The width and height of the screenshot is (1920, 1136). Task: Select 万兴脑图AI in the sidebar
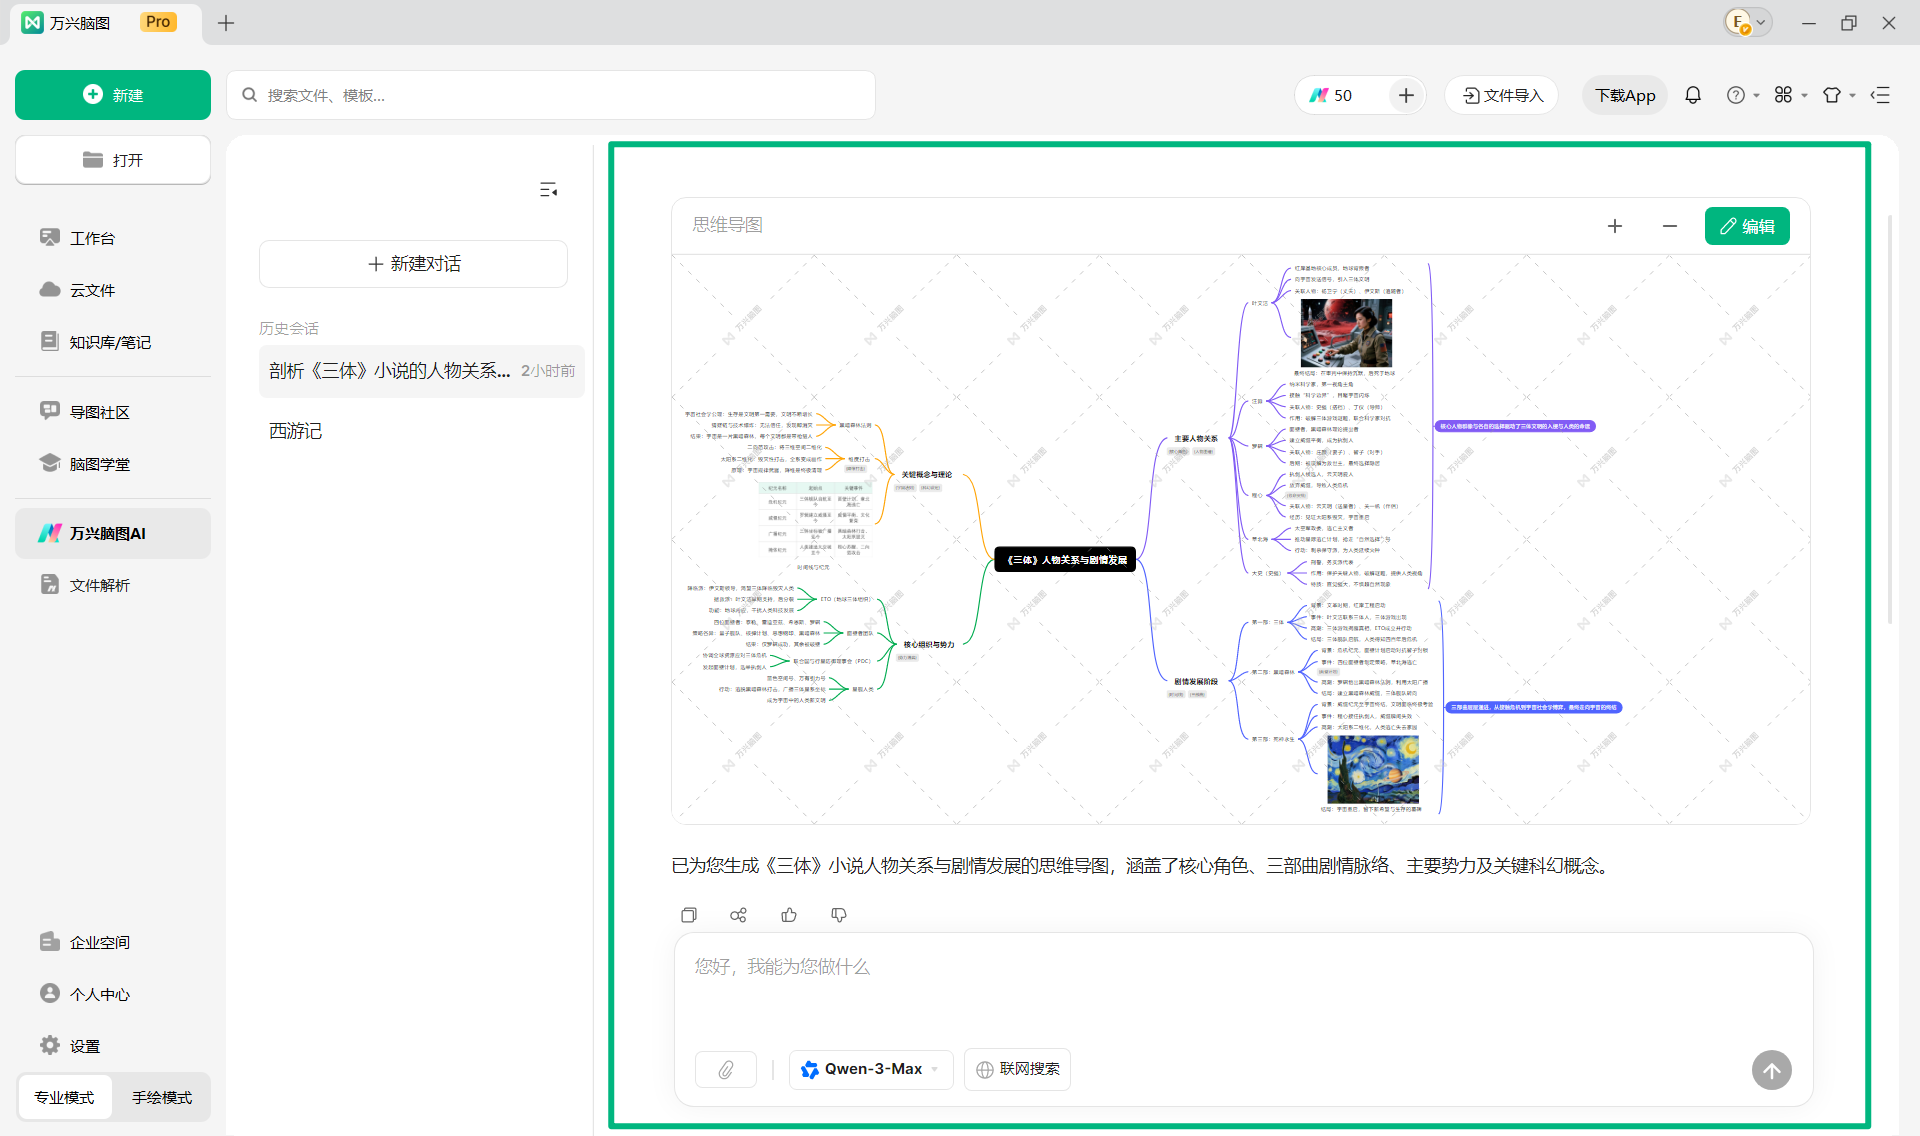(x=113, y=534)
